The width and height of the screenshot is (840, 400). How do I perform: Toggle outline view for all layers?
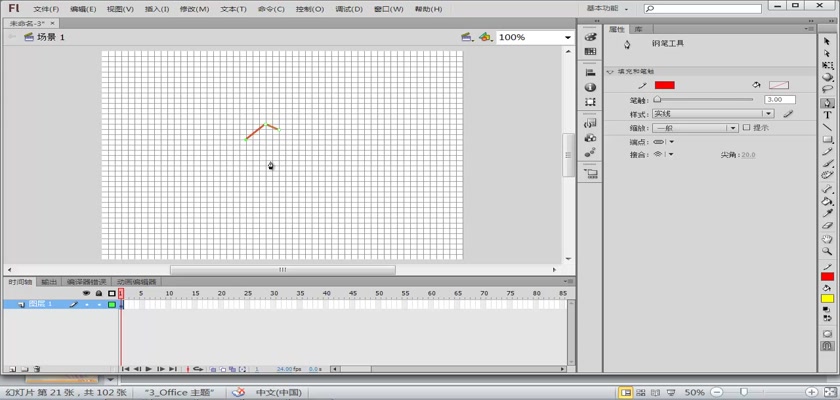111,293
